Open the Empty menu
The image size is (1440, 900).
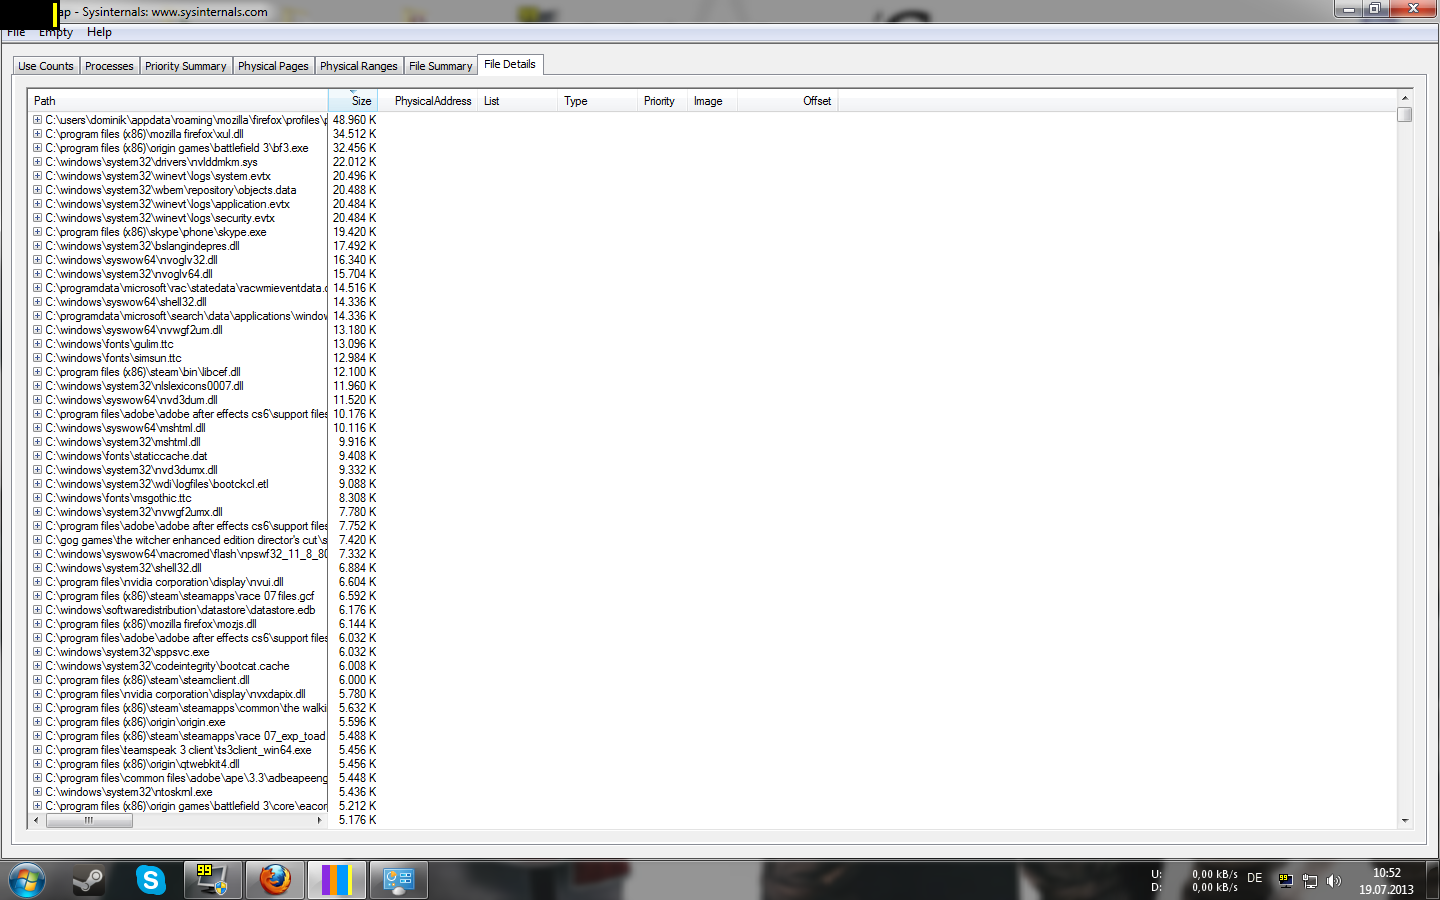point(56,32)
